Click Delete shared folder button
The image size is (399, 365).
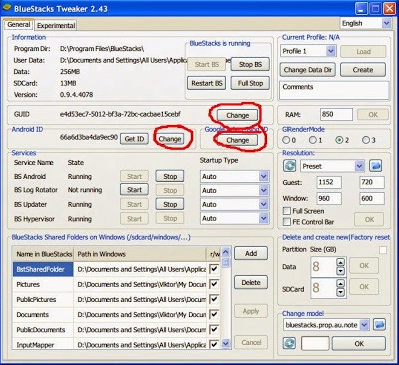(251, 282)
